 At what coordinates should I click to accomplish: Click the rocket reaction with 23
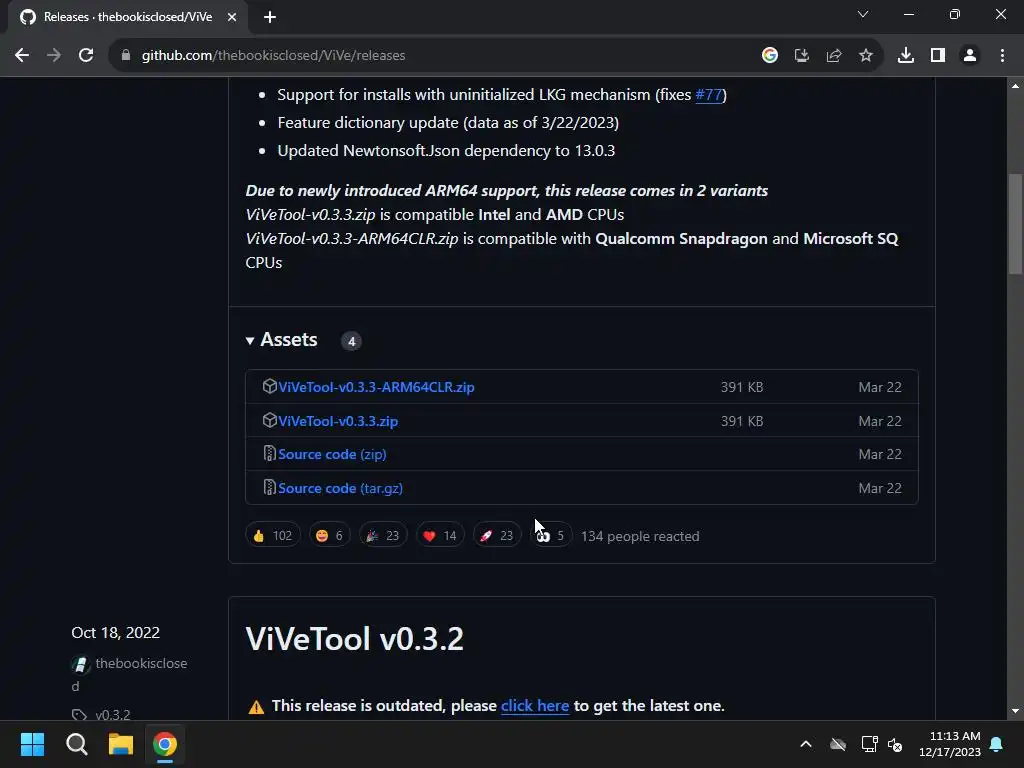496,536
